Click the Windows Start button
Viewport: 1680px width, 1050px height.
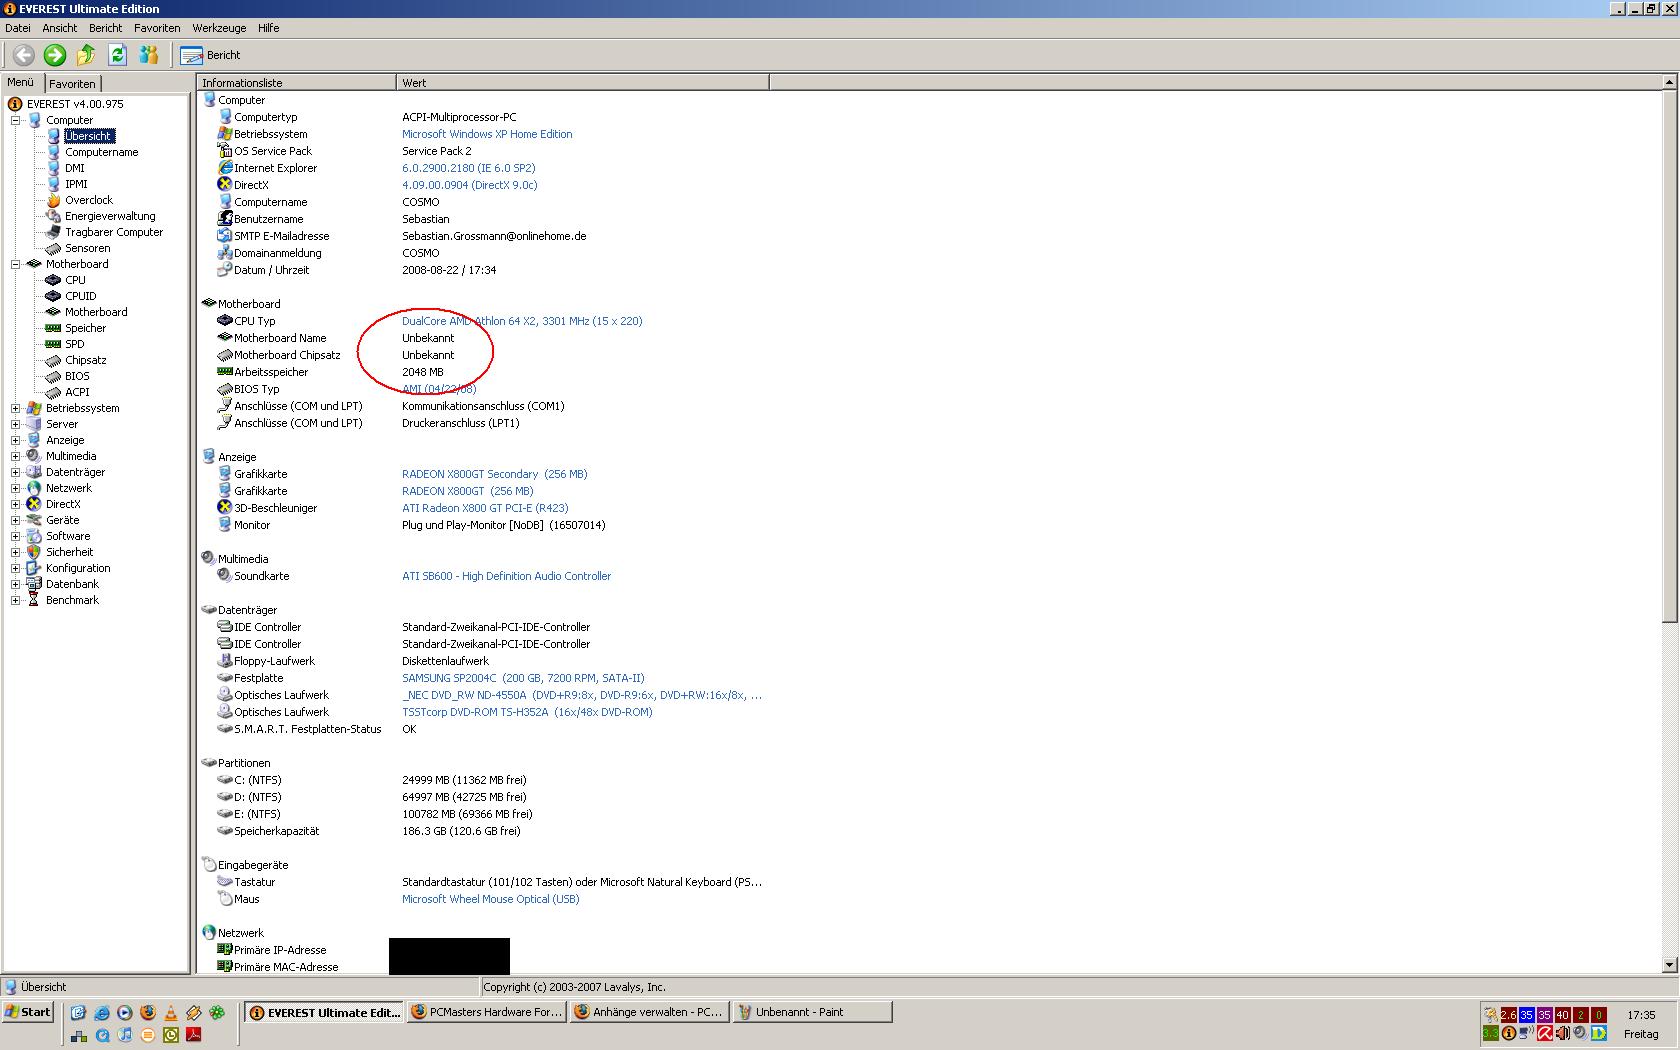pyautogui.click(x=27, y=1012)
